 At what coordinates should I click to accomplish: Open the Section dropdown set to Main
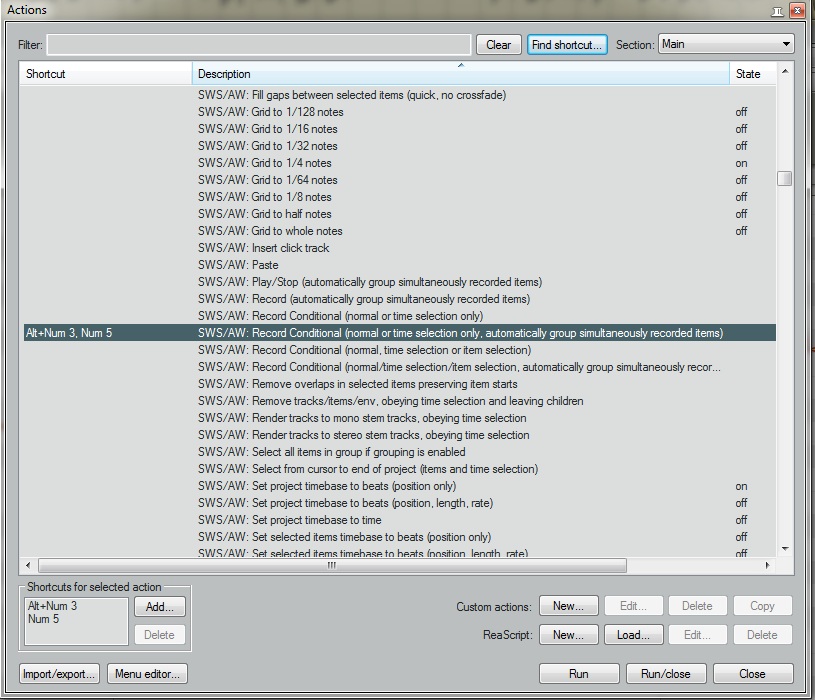726,44
